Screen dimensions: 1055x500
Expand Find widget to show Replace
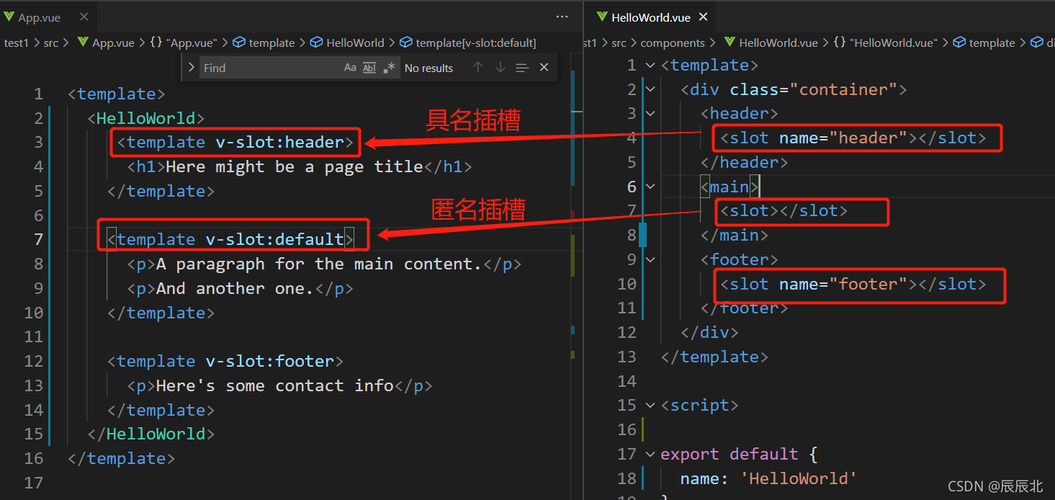[191, 67]
